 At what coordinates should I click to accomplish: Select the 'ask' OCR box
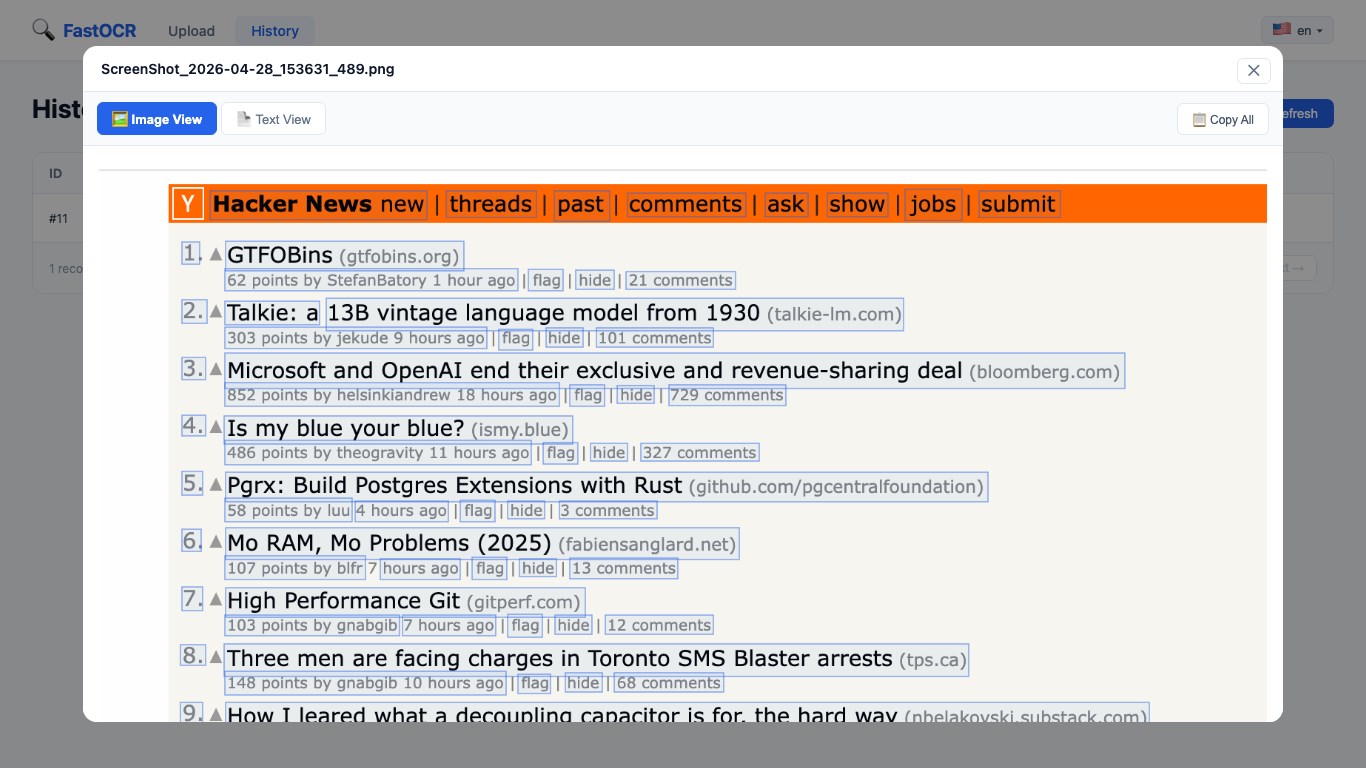785,204
